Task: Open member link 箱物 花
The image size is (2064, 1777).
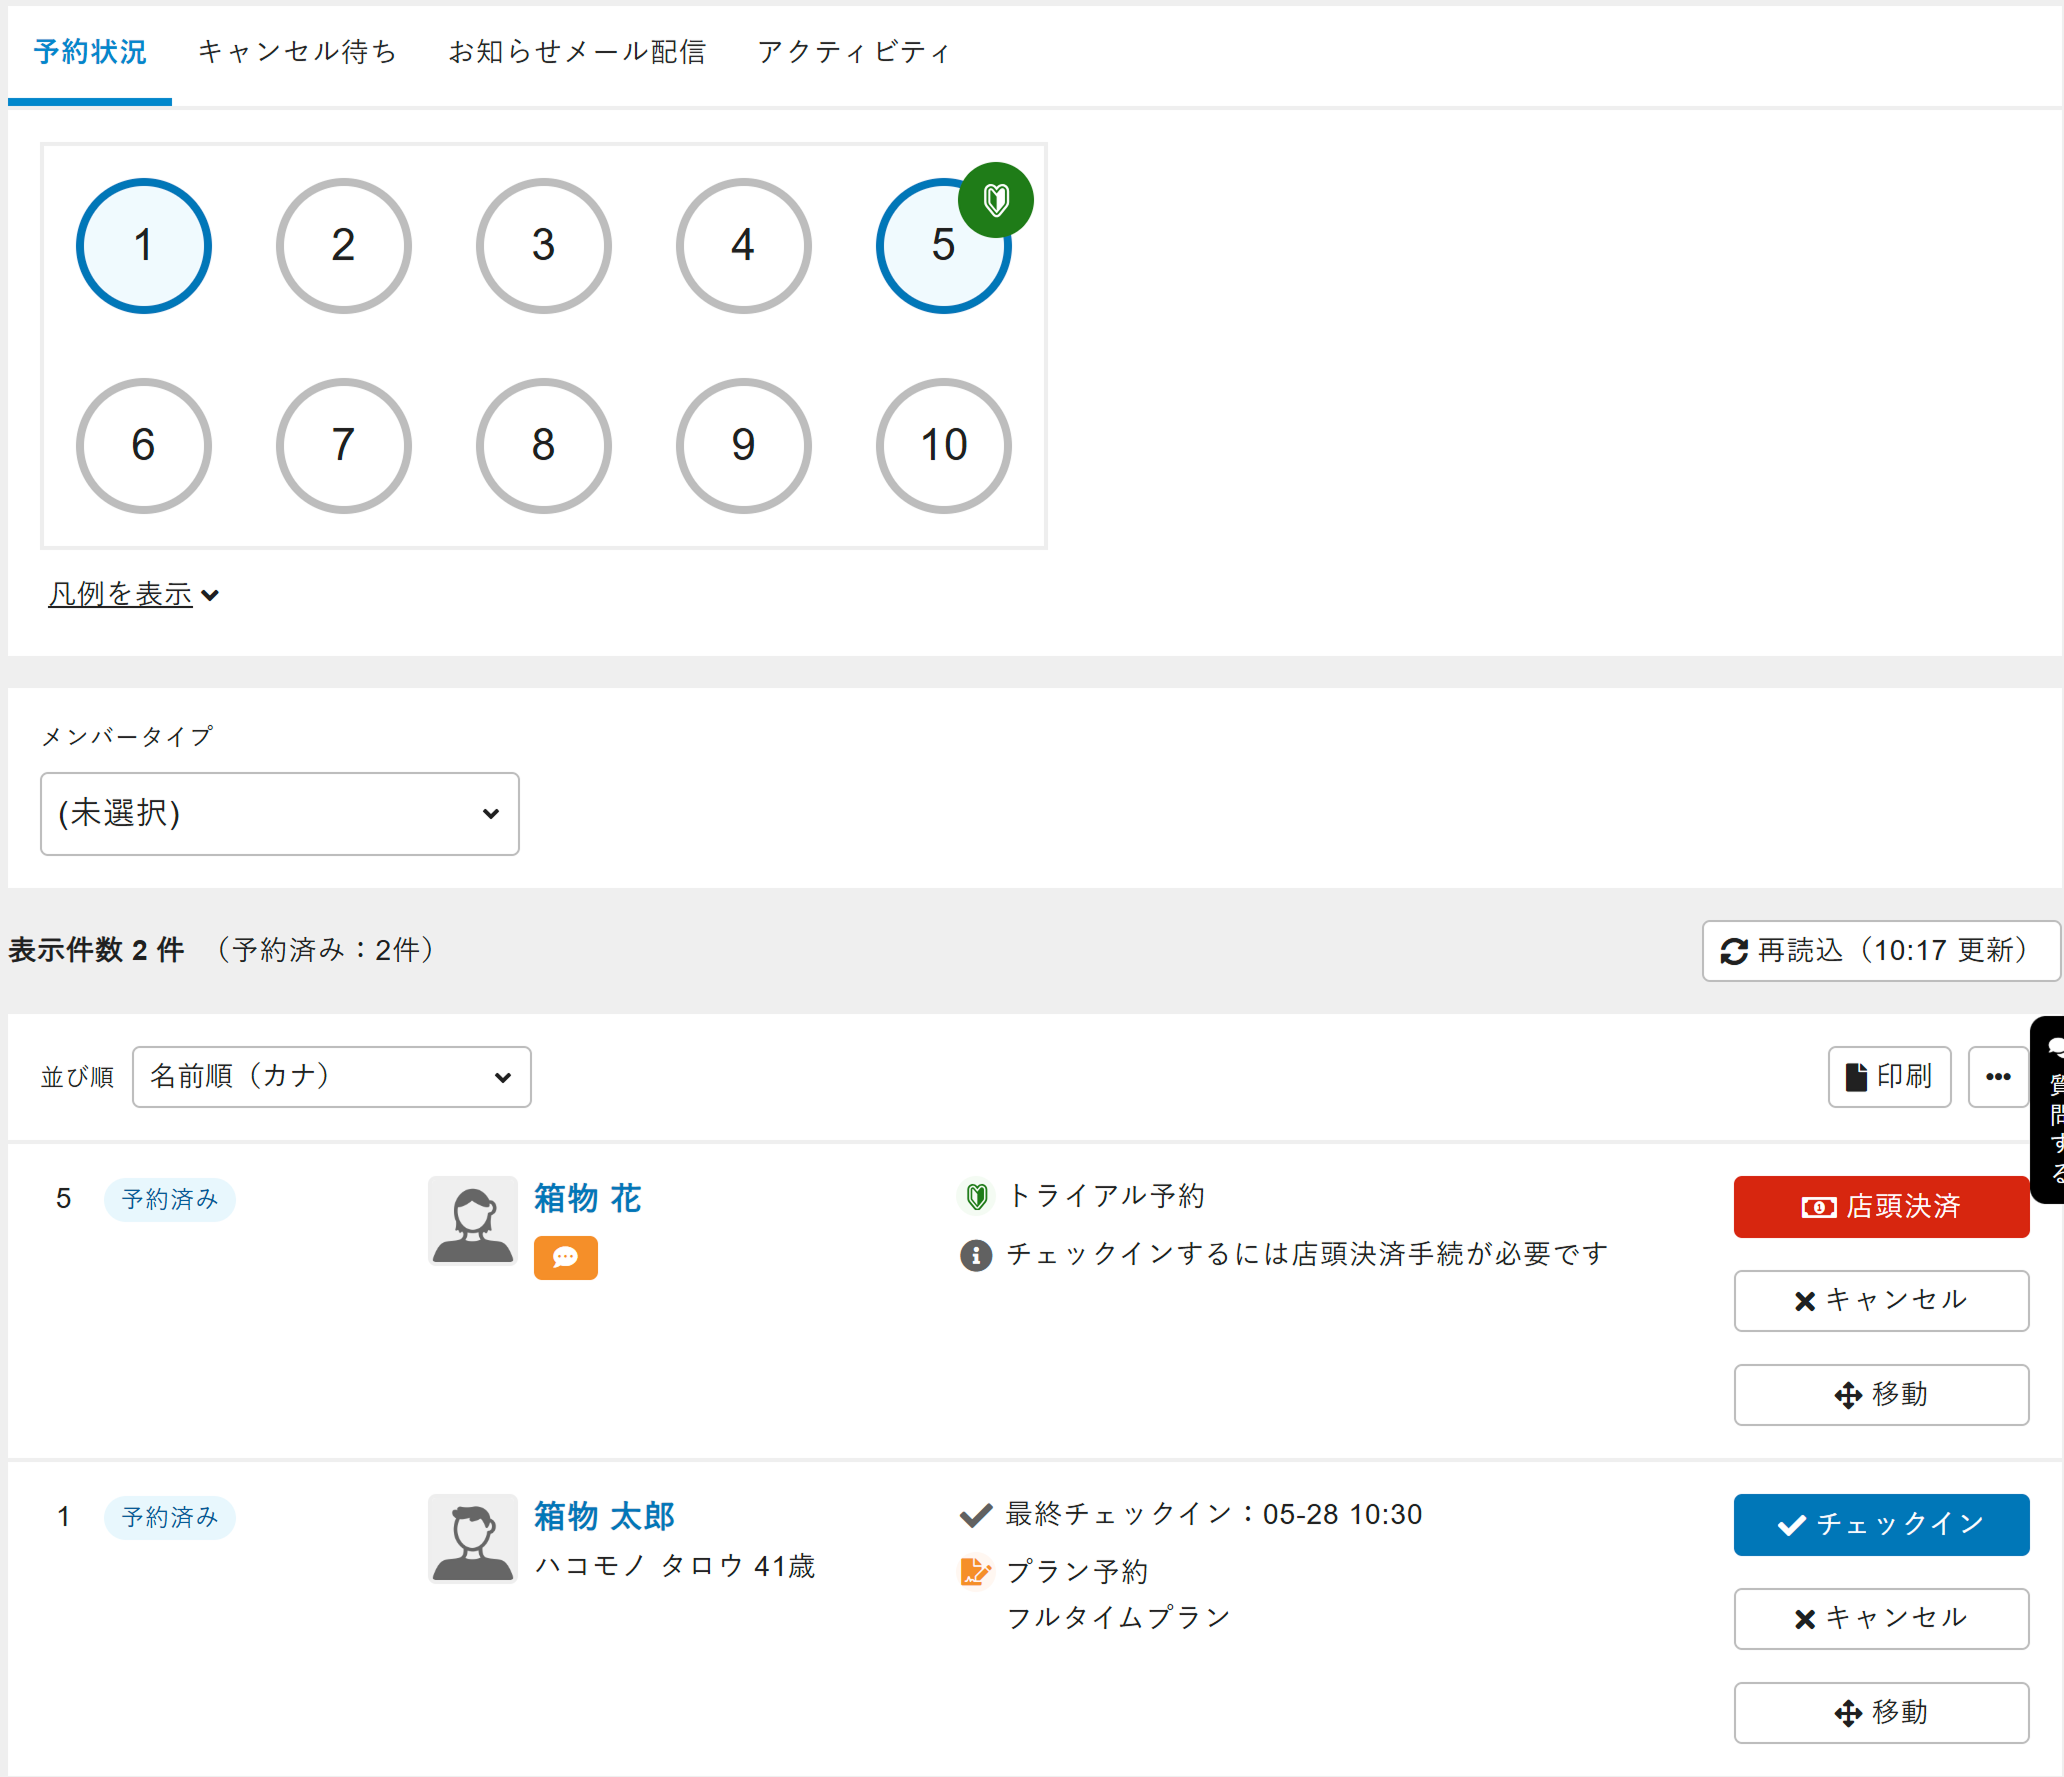Action: tap(587, 1198)
